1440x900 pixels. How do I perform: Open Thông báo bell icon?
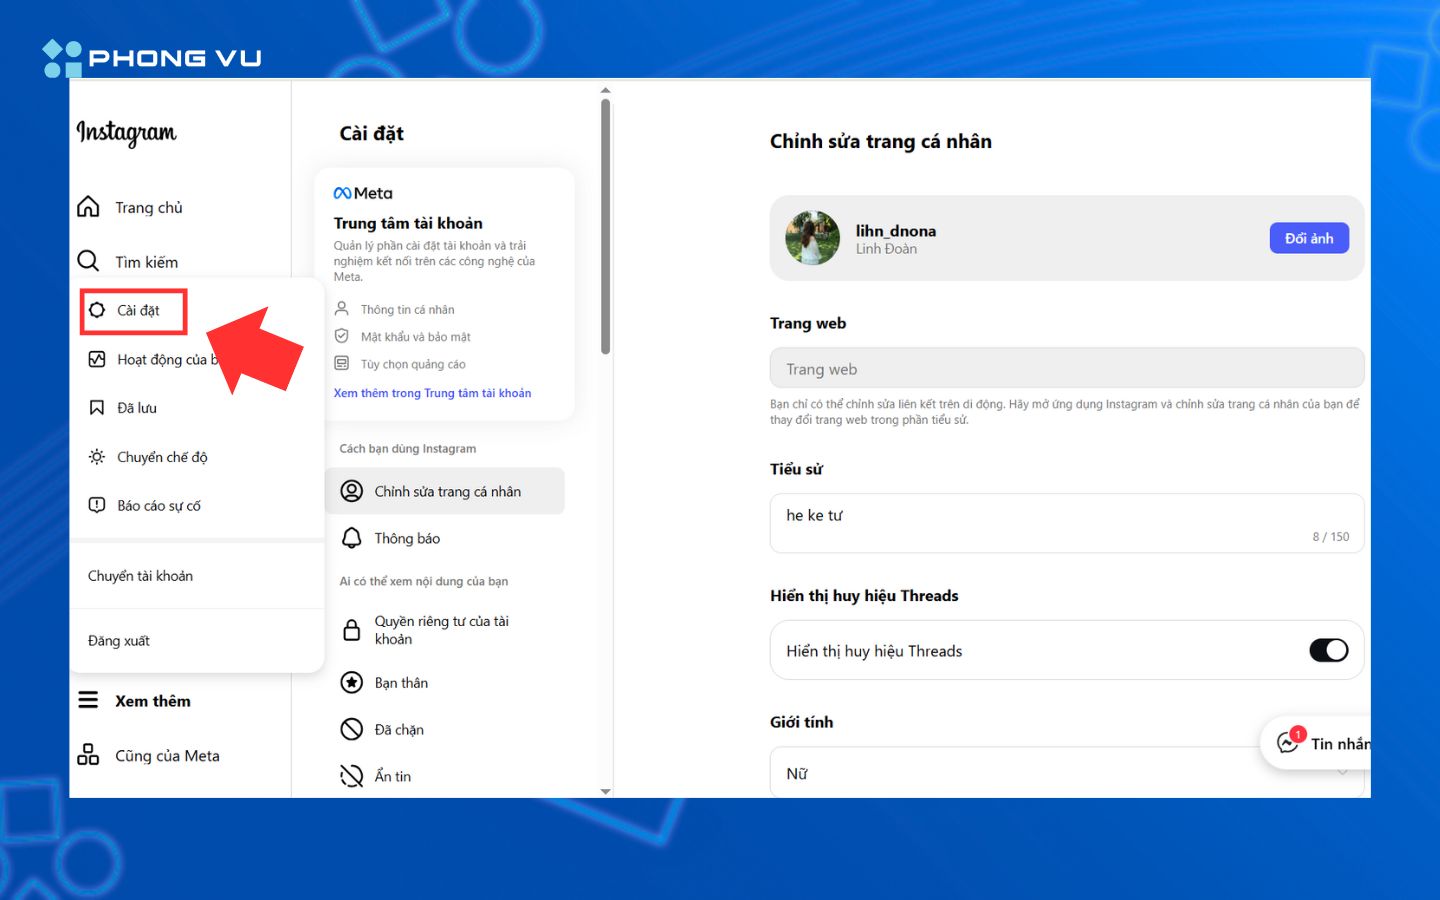[x=352, y=538]
